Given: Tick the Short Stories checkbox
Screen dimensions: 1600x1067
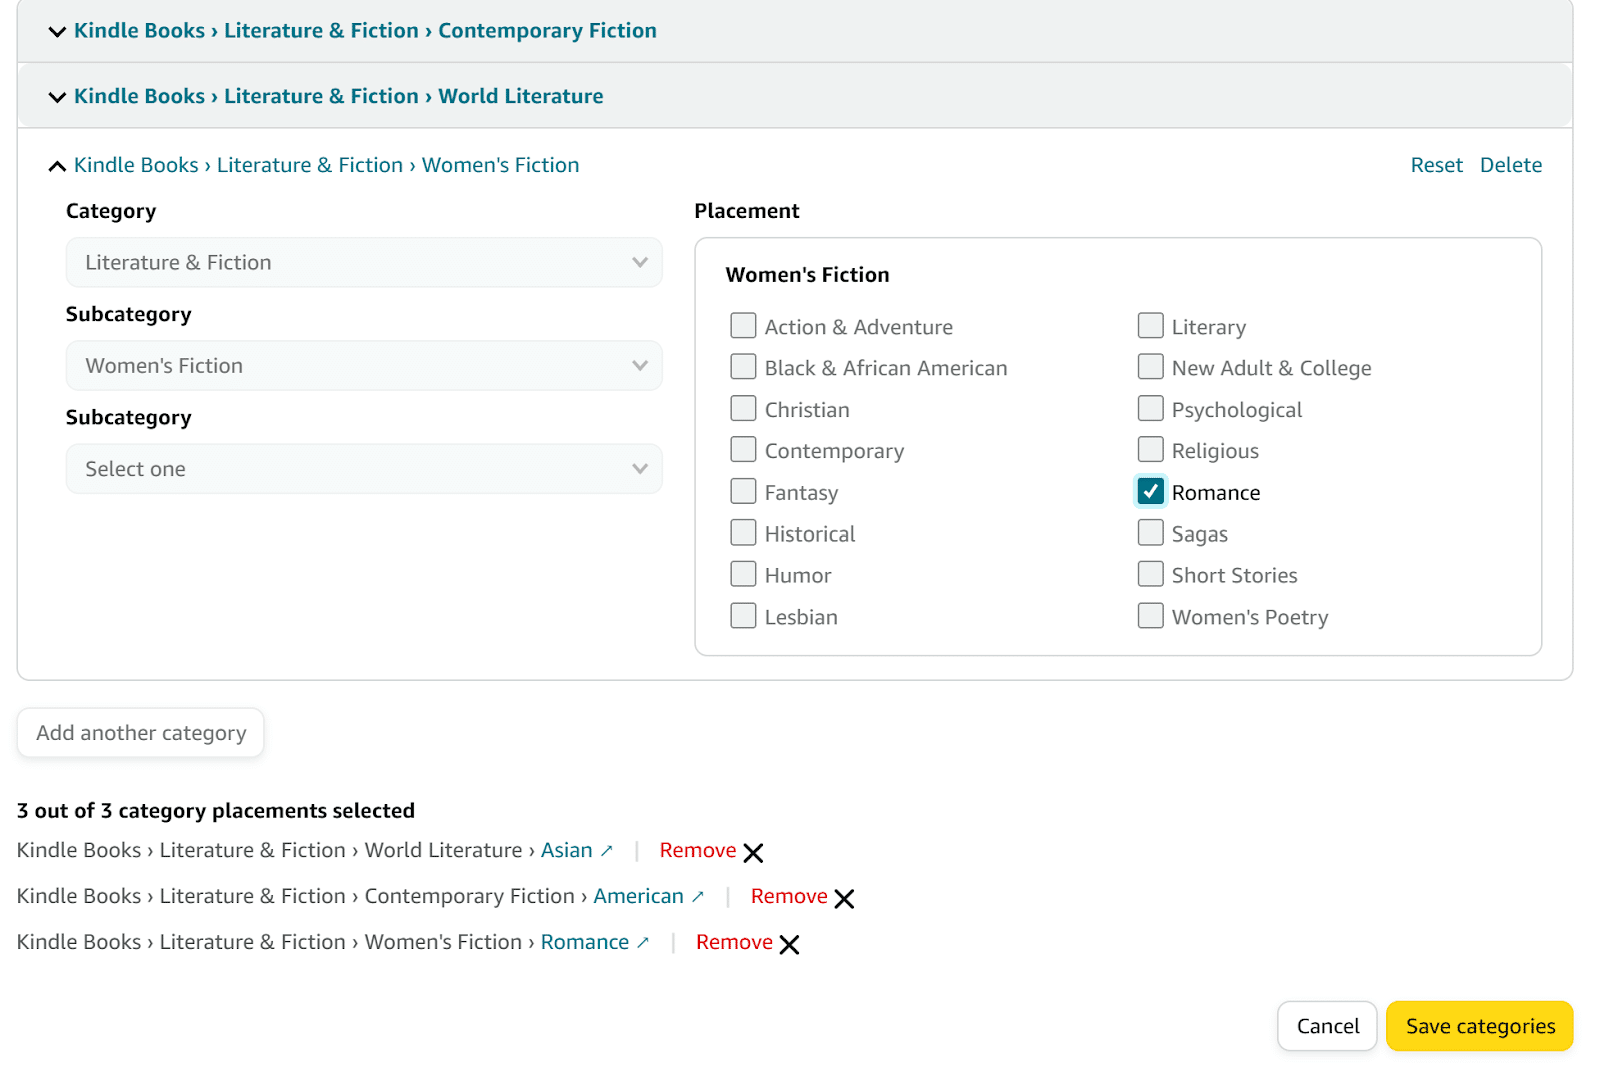Looking at the screenshot, I should 1150,574.
